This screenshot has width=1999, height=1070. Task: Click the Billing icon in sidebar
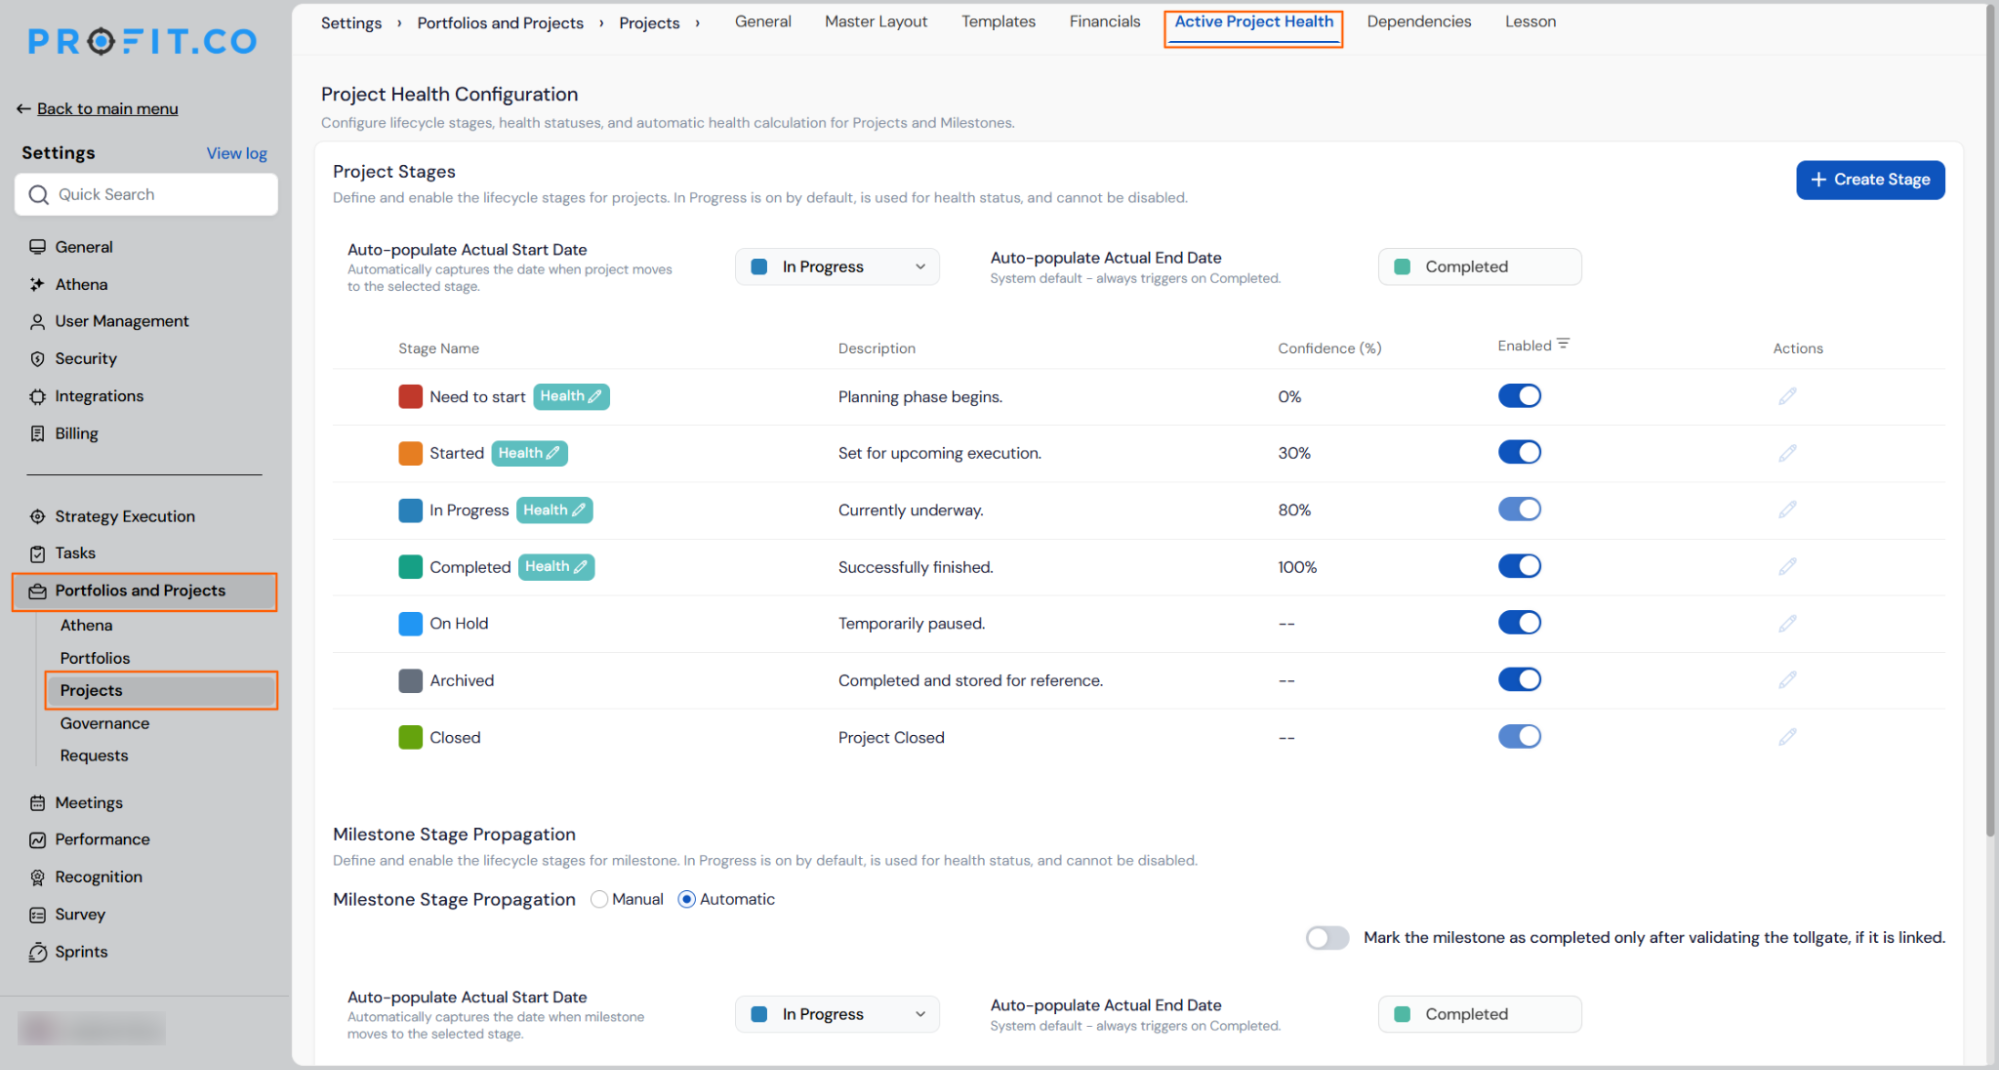coord(37,434)
